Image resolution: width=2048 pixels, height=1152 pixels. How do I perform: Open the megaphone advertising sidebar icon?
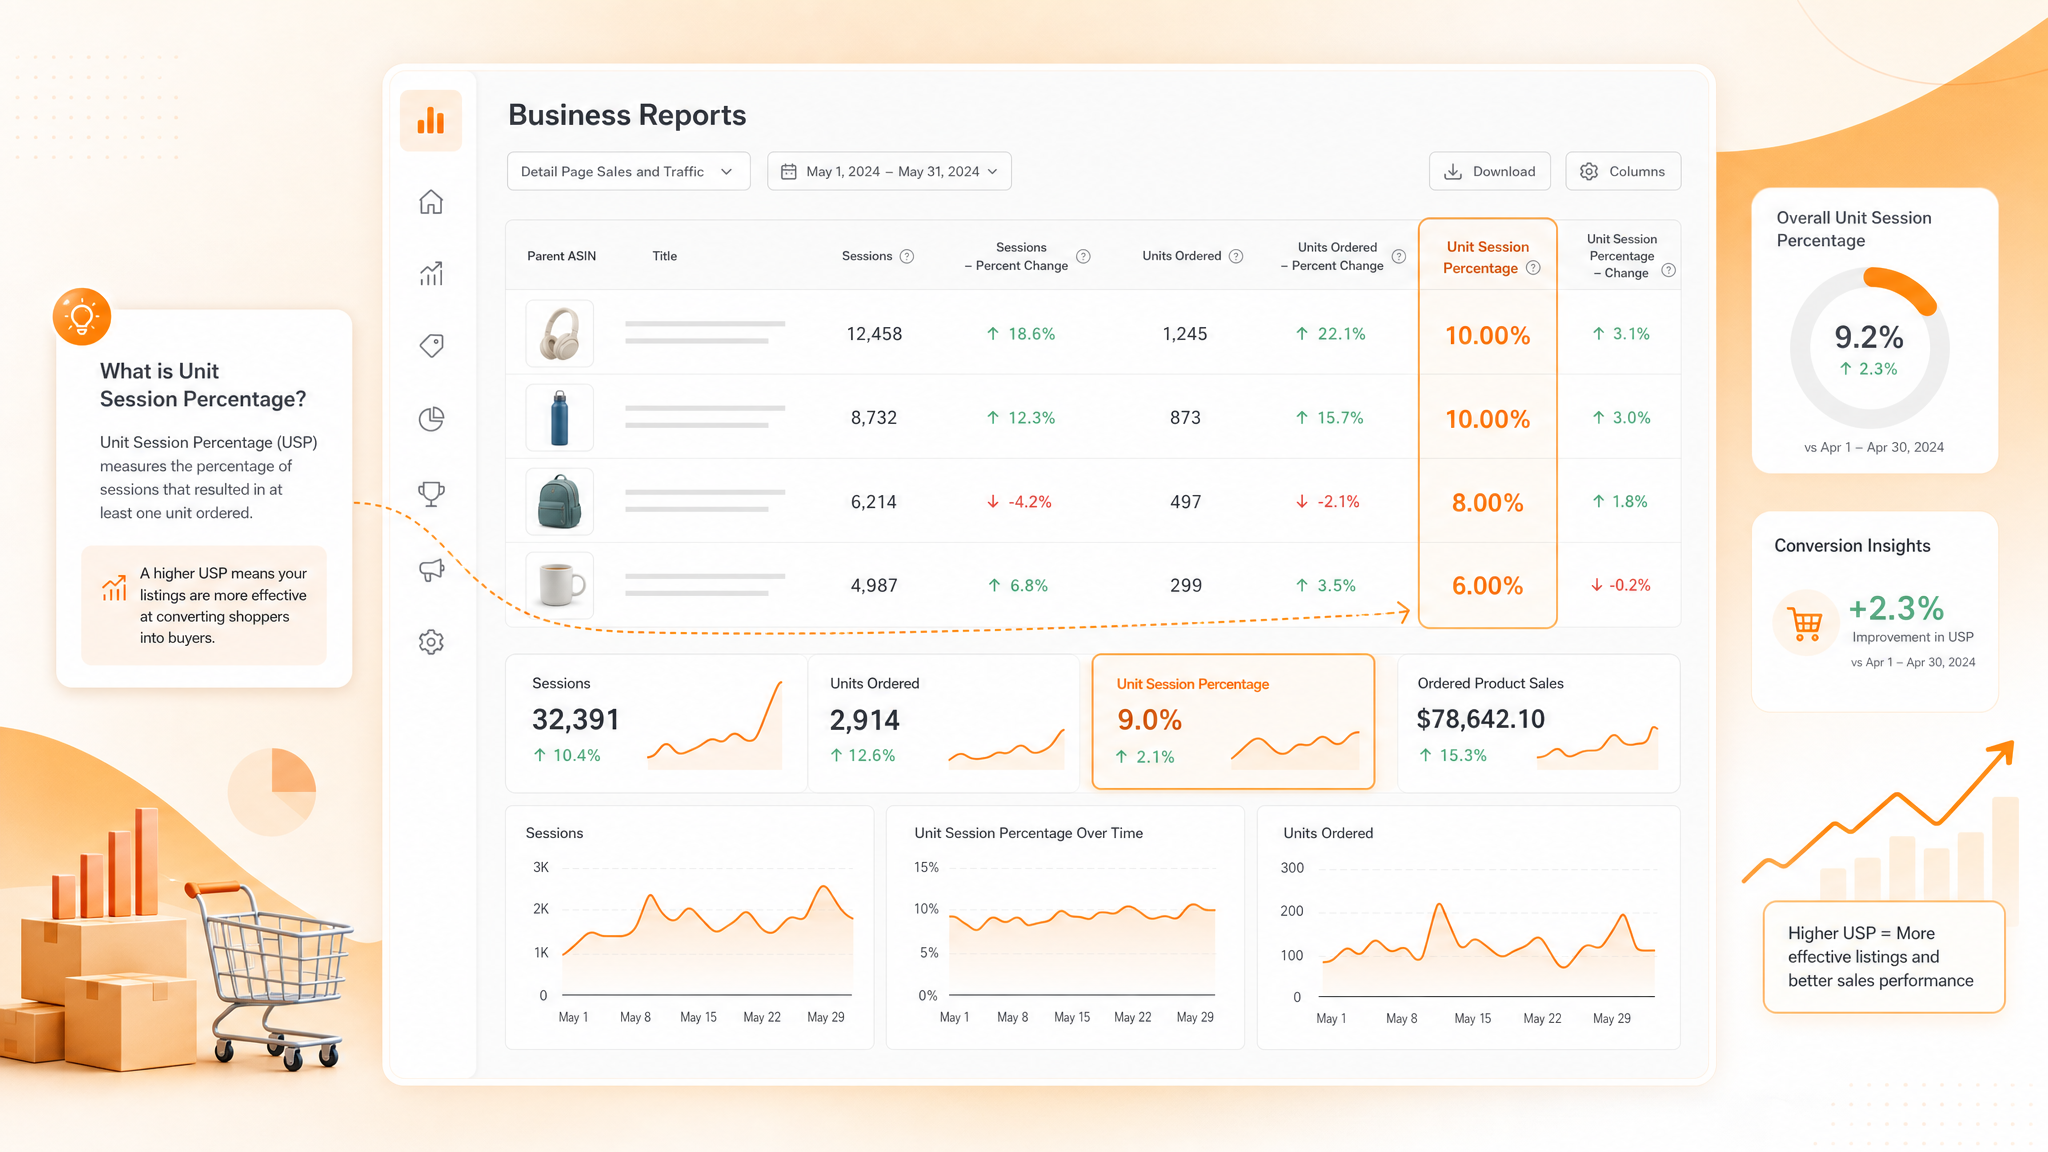pyautogui.click(x=431, y=570)
